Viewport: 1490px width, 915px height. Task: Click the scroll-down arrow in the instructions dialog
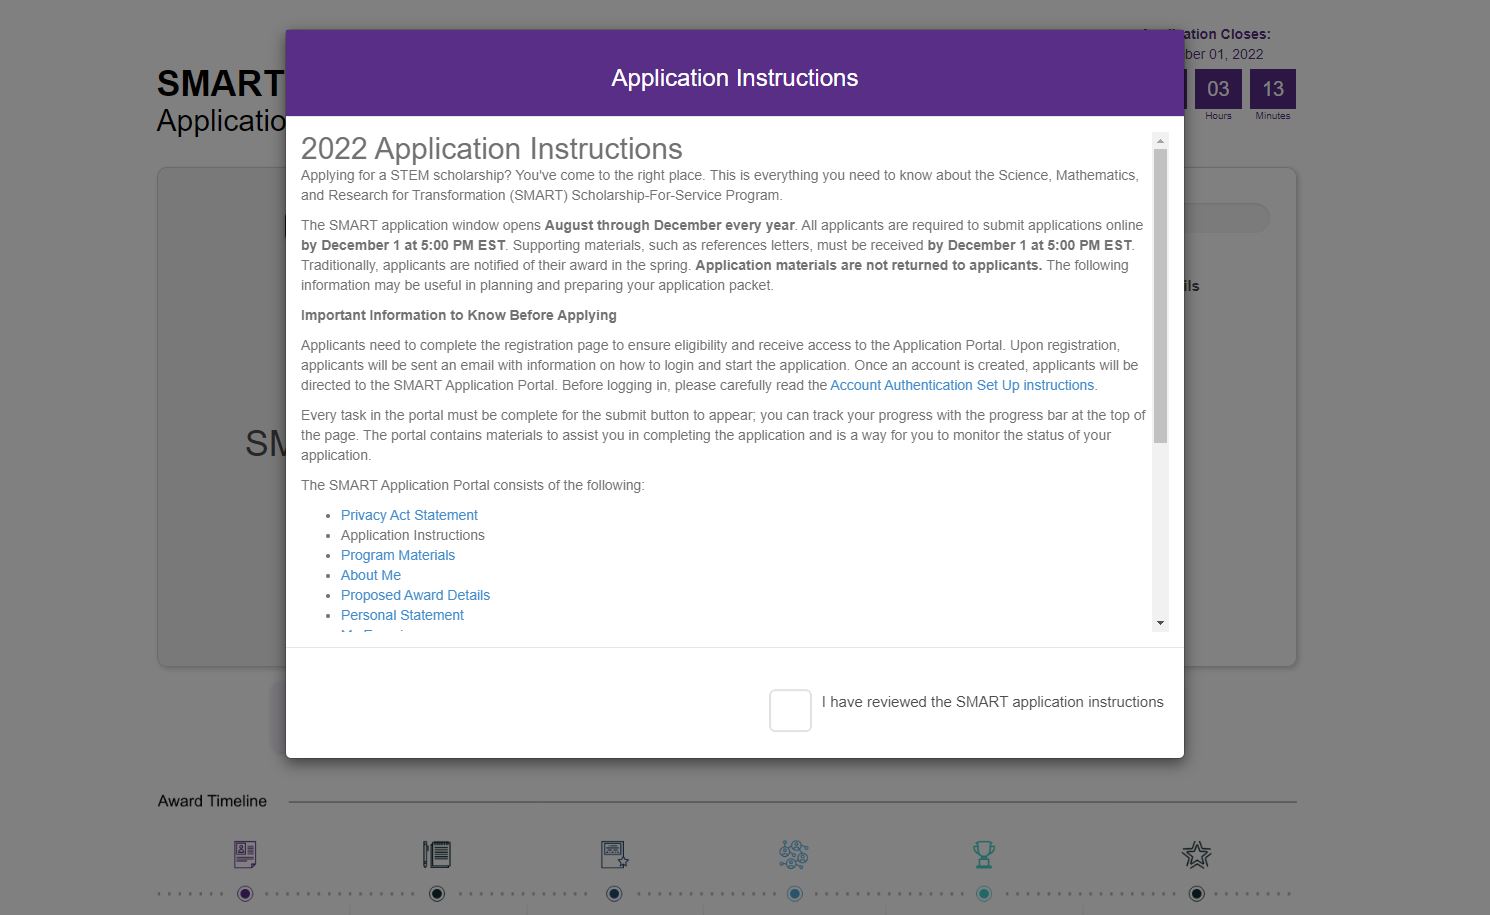tap(1160, 623)
